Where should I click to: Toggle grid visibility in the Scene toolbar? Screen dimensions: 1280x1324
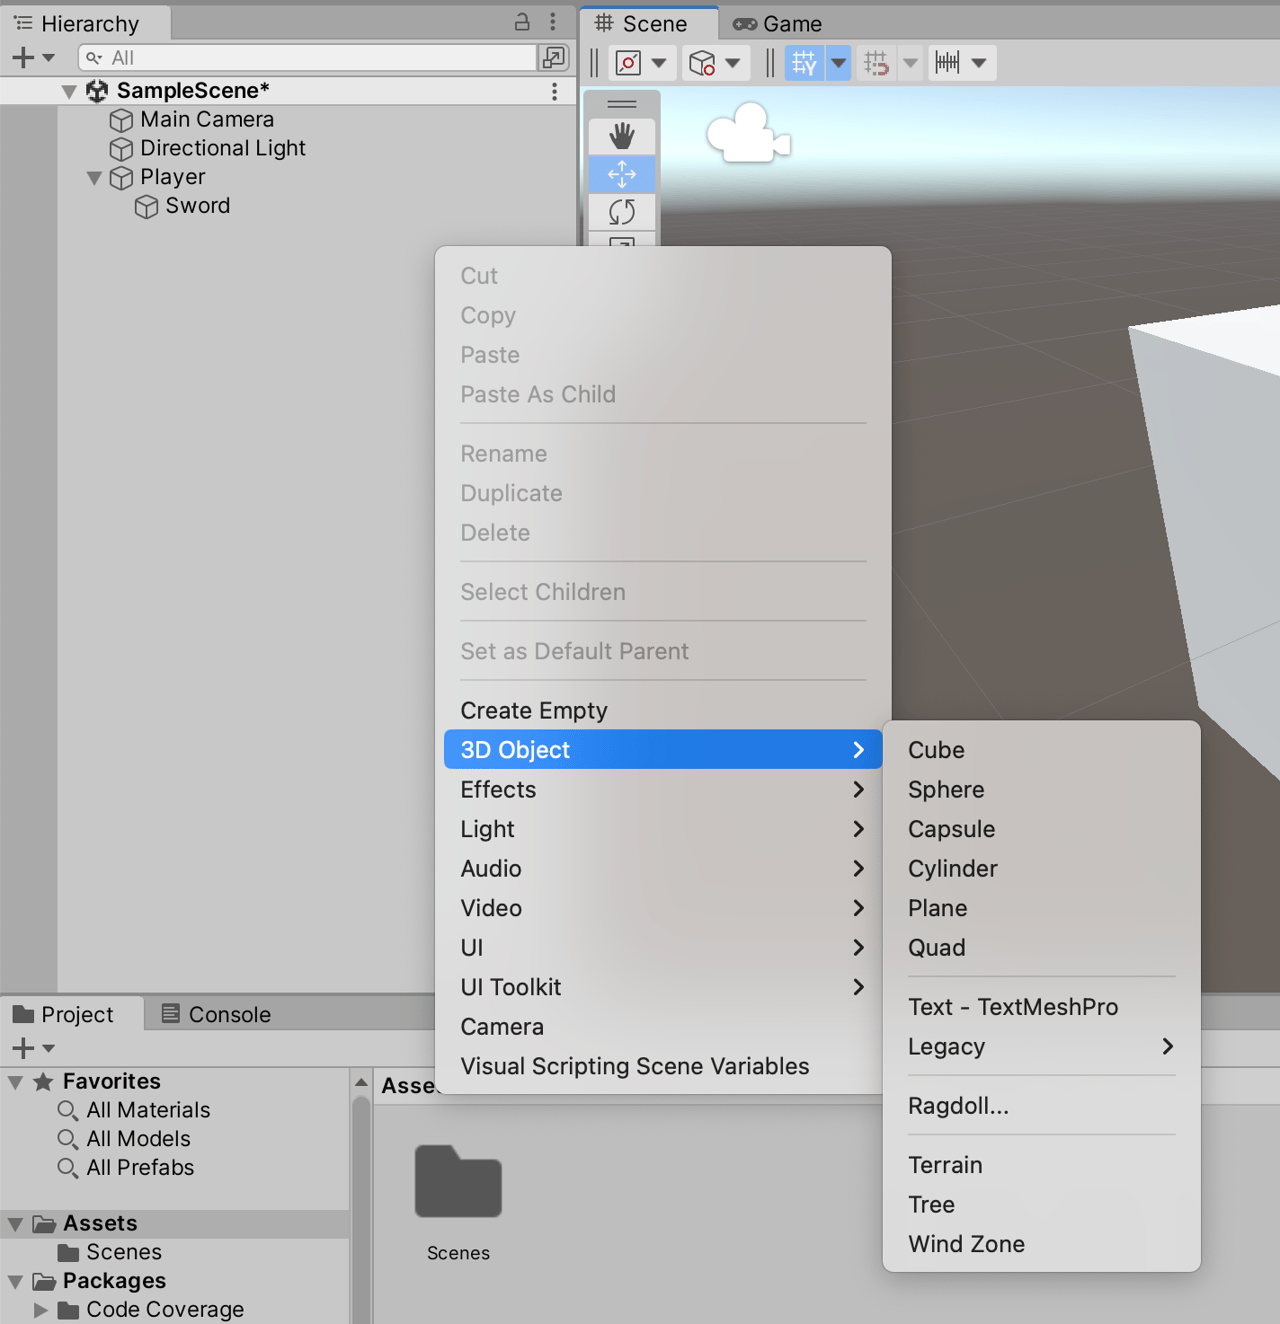(x=804, y=62)
